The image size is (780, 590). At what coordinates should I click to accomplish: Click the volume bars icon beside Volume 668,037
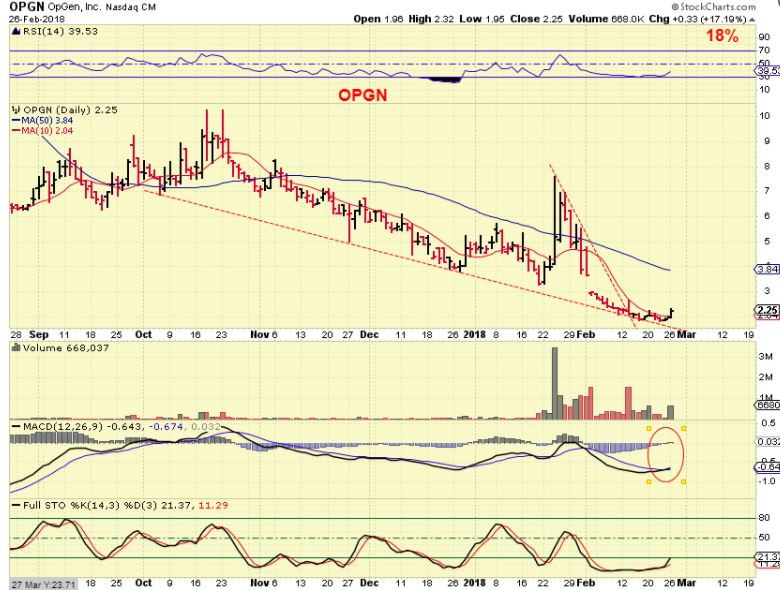tap(16, 348)
